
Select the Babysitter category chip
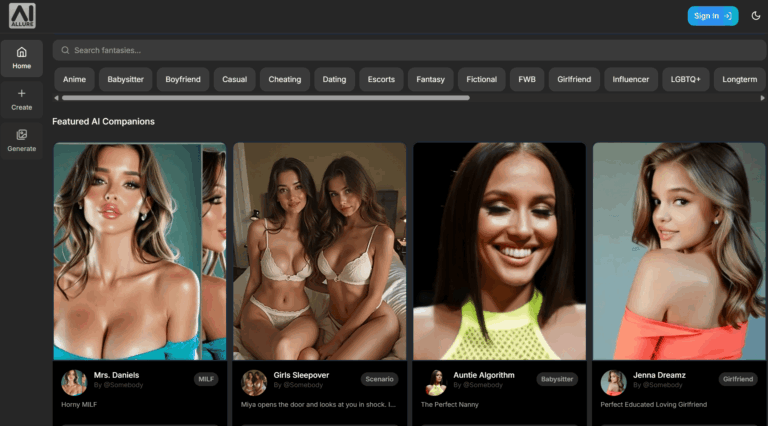coord(125,79)
